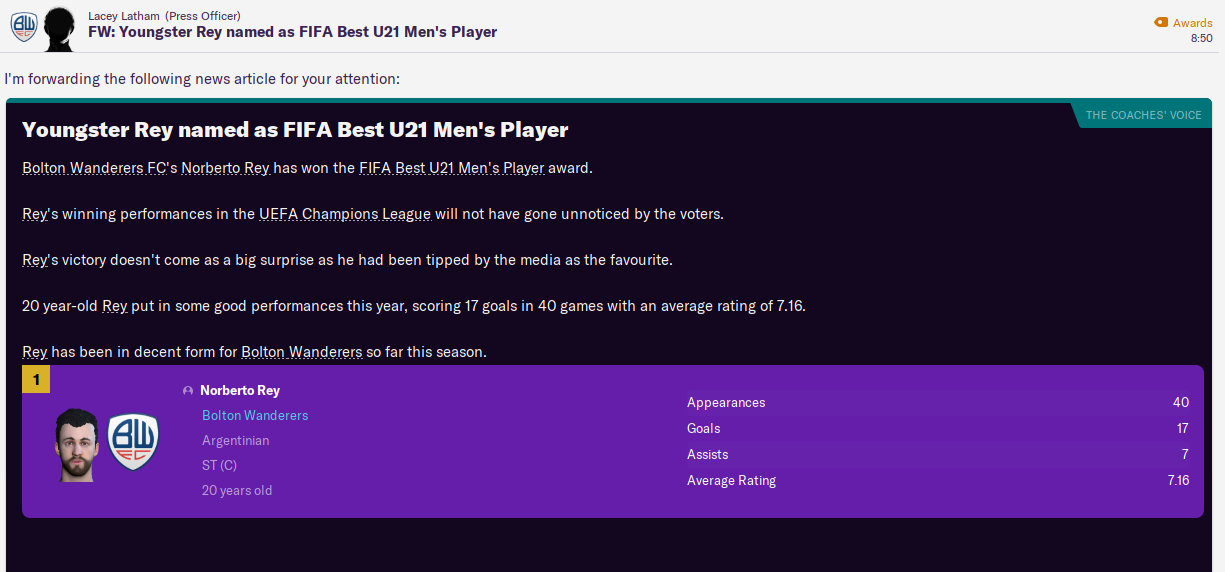Click the gold number 1 rank badge
The height and width of the screenshot is (572, 1225).
tap(36, 380)
